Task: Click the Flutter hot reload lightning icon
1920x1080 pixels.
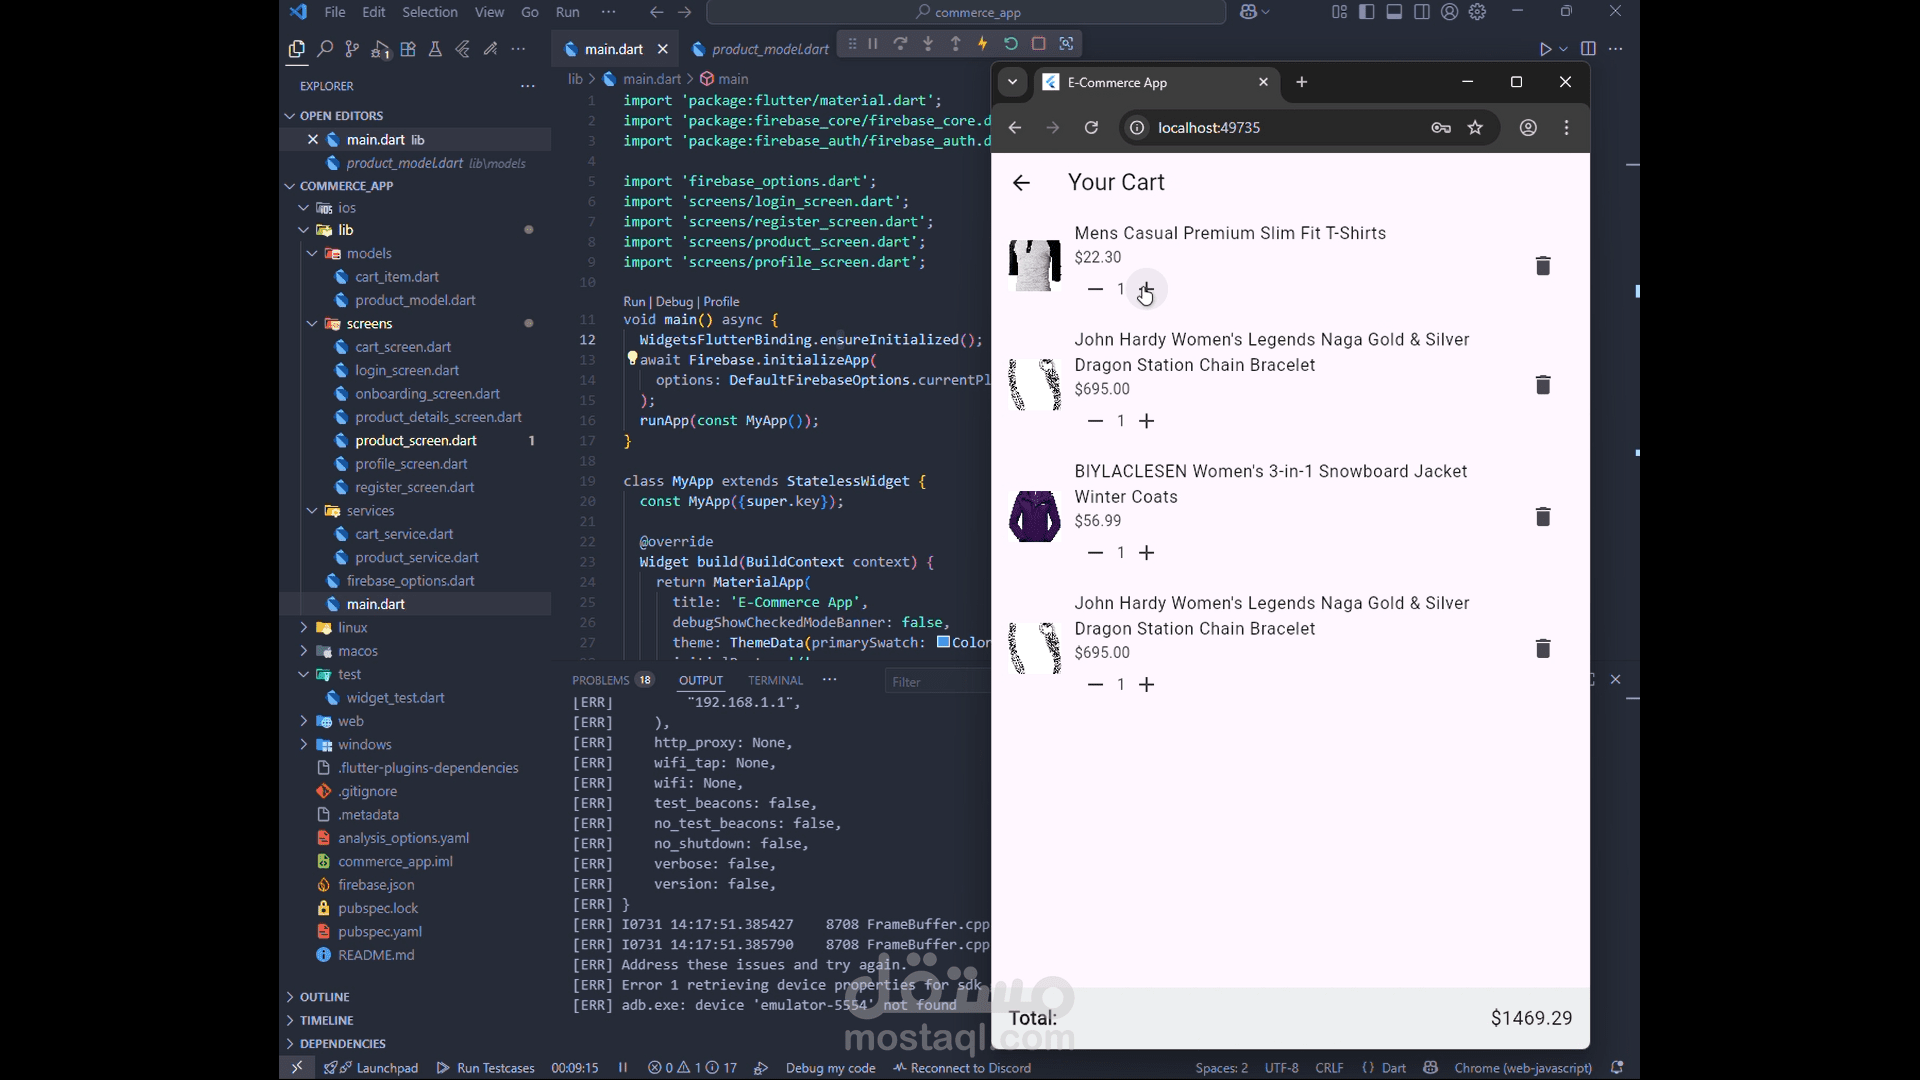Action: pyautogui.click(x=982, y=44)
